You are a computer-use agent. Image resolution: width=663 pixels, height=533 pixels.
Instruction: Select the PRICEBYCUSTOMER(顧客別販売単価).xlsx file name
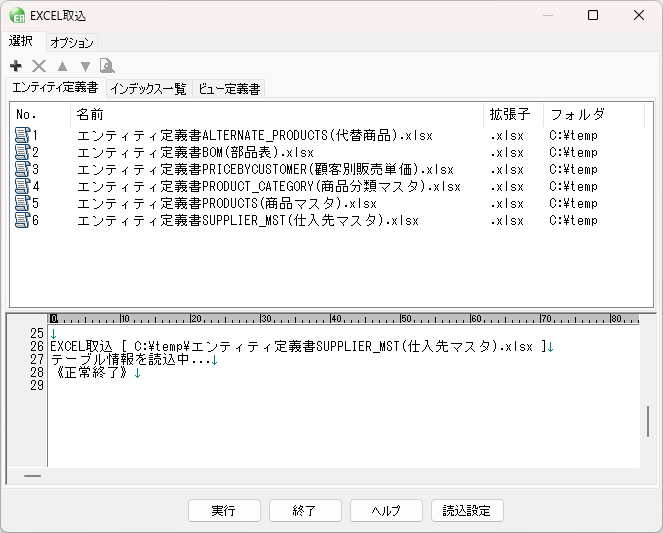point(265,169)
